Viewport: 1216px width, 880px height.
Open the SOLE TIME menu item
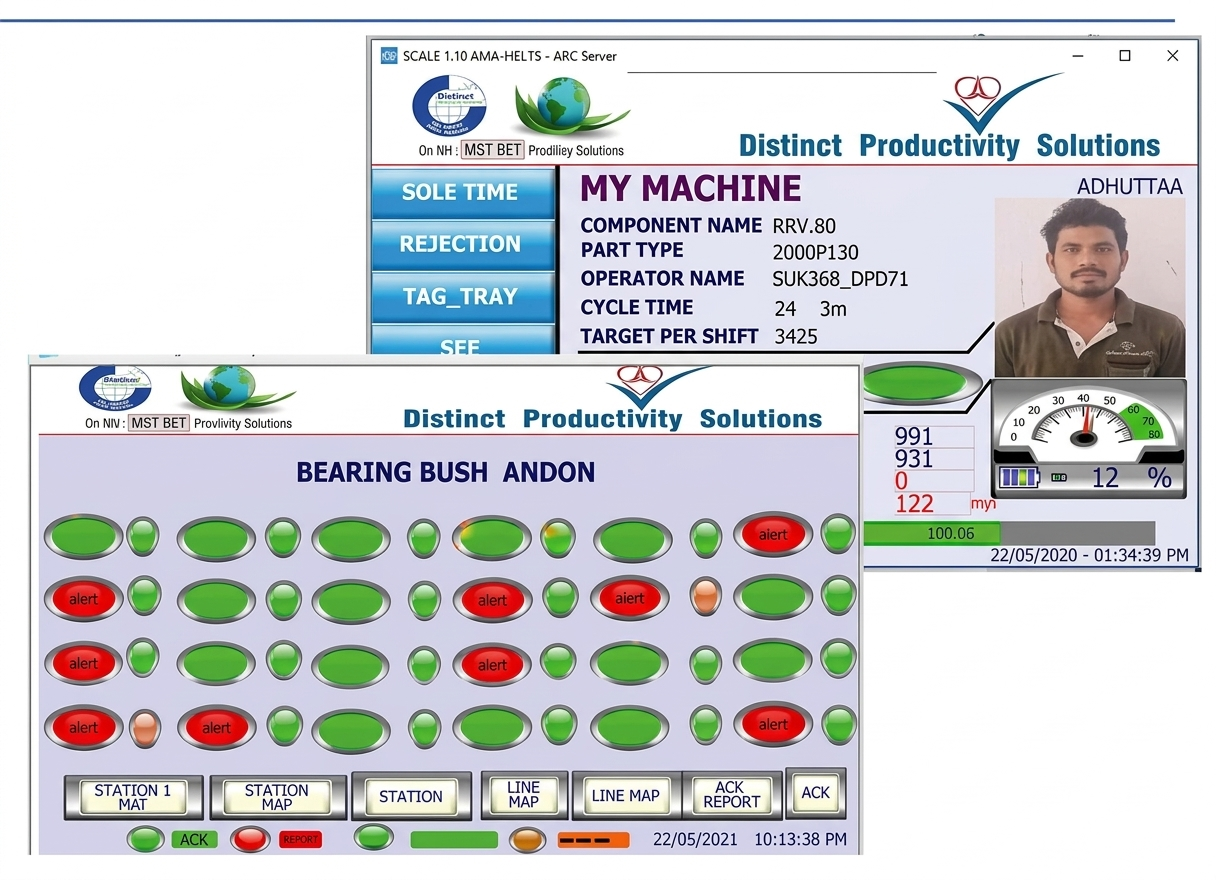pos(461,192)
